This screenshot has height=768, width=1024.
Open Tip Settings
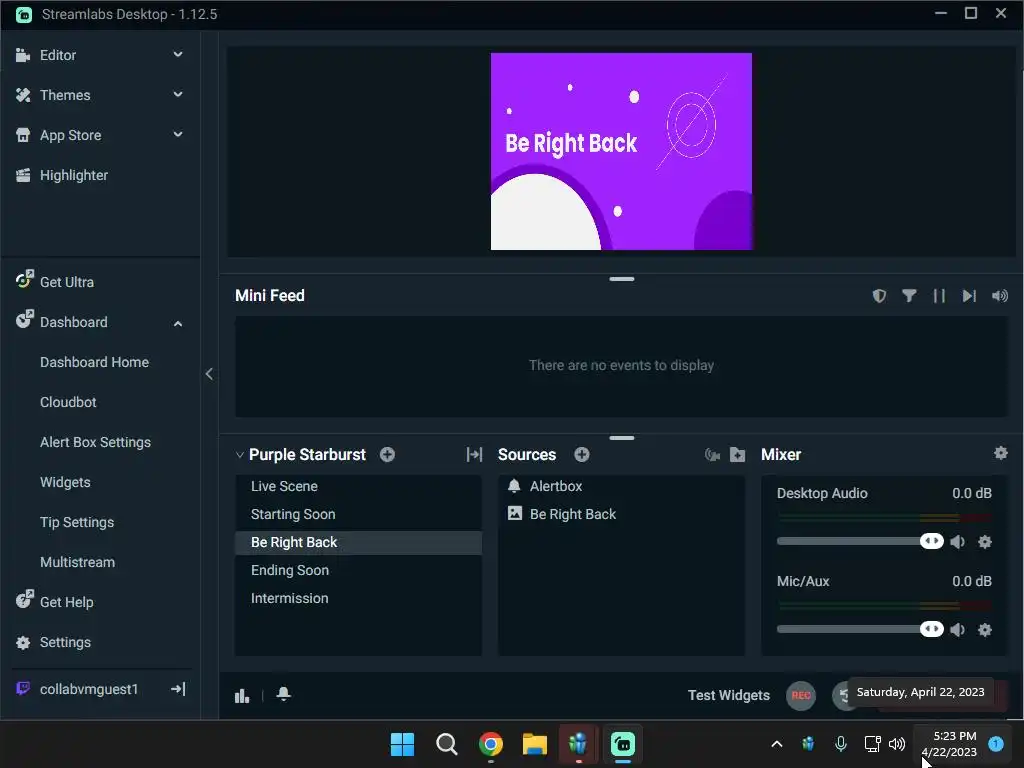pyautogui.click(x=77, y=522)
